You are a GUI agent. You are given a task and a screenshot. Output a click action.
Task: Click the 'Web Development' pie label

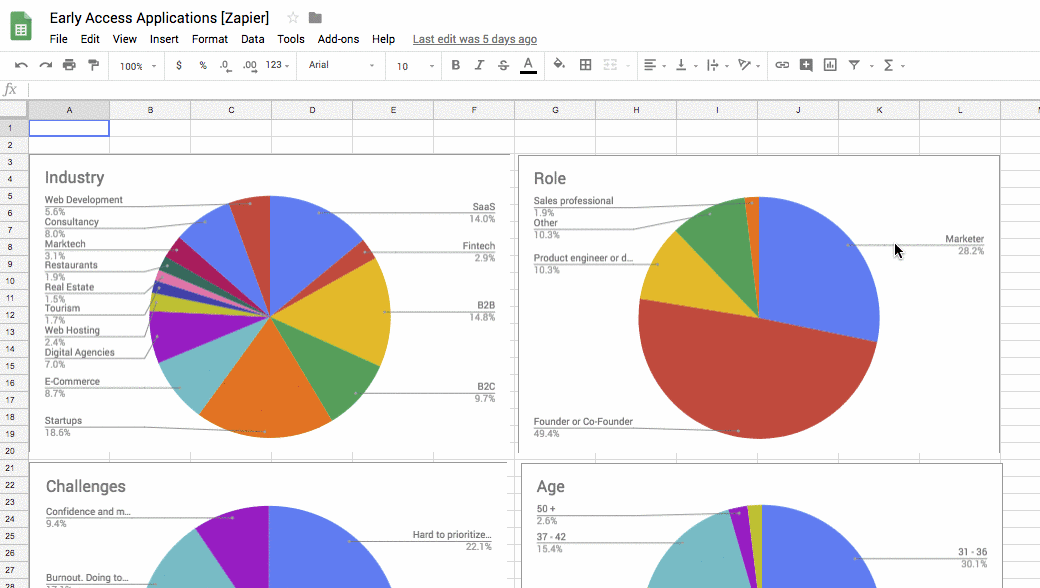pos(84,200)
